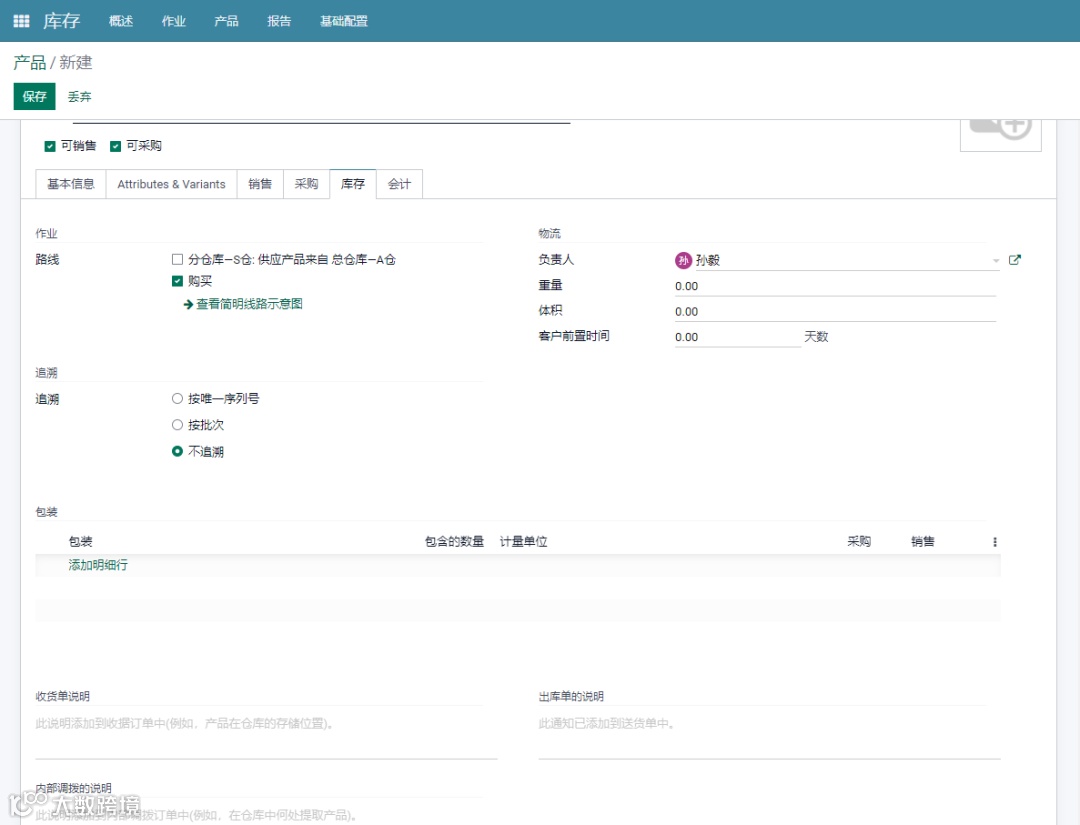Viewport: 1080px width, 825px height.
Task: Click the 丢弃 button
Action: coord(79,96)
